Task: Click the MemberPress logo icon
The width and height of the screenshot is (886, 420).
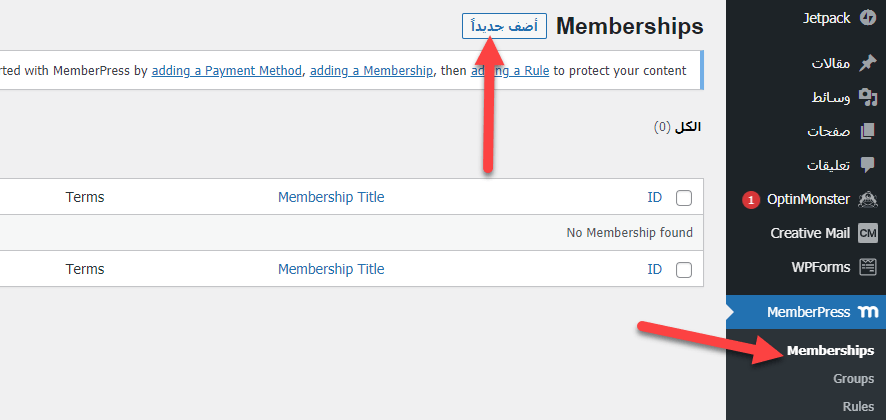Action: tap(867, 312)
